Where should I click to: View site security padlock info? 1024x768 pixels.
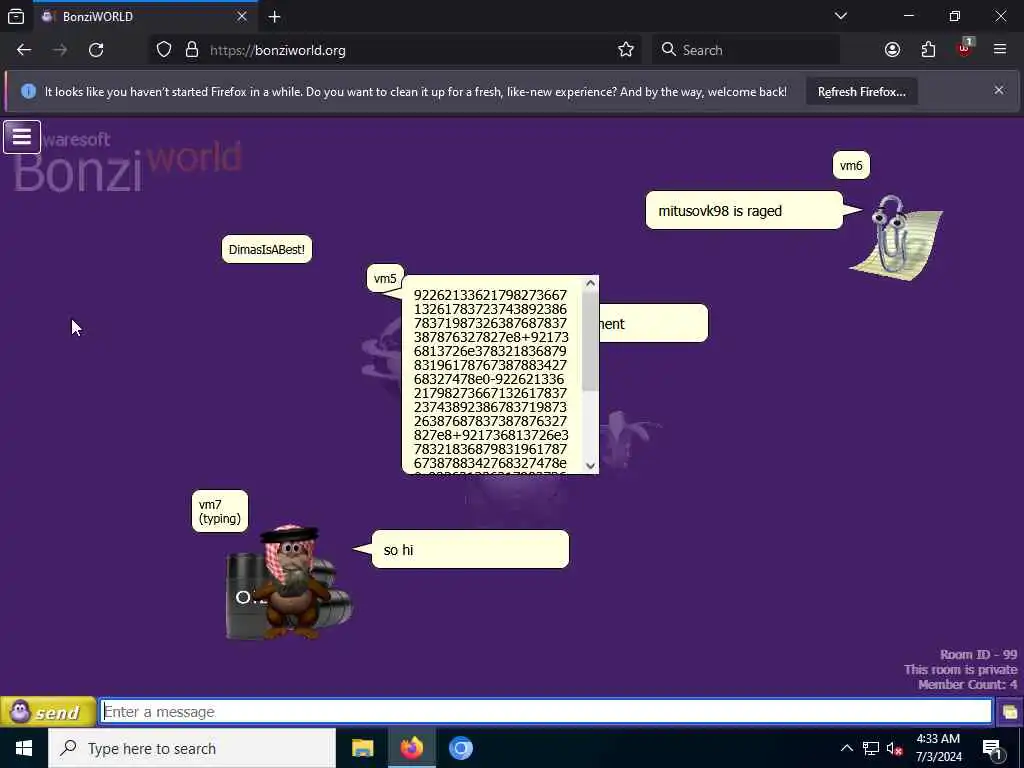click(x=191, y=50)
